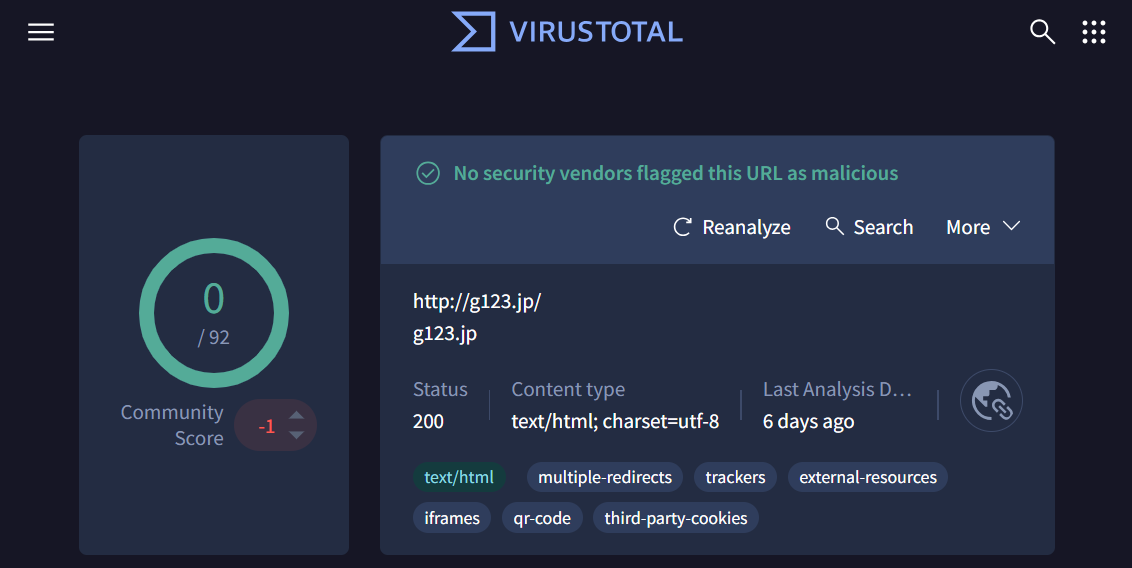Click the status value 200
The height and width of the screenshot is (568, 1132).
click(428, 421)
